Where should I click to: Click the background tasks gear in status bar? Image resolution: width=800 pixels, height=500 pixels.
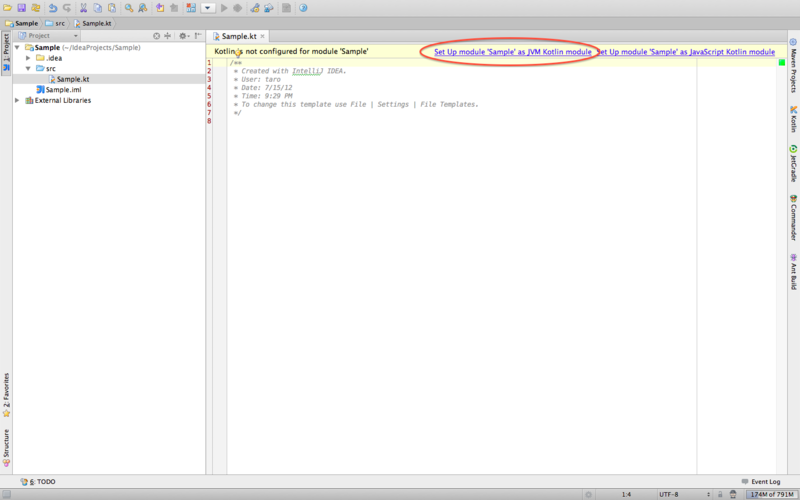tap(588, 494)
